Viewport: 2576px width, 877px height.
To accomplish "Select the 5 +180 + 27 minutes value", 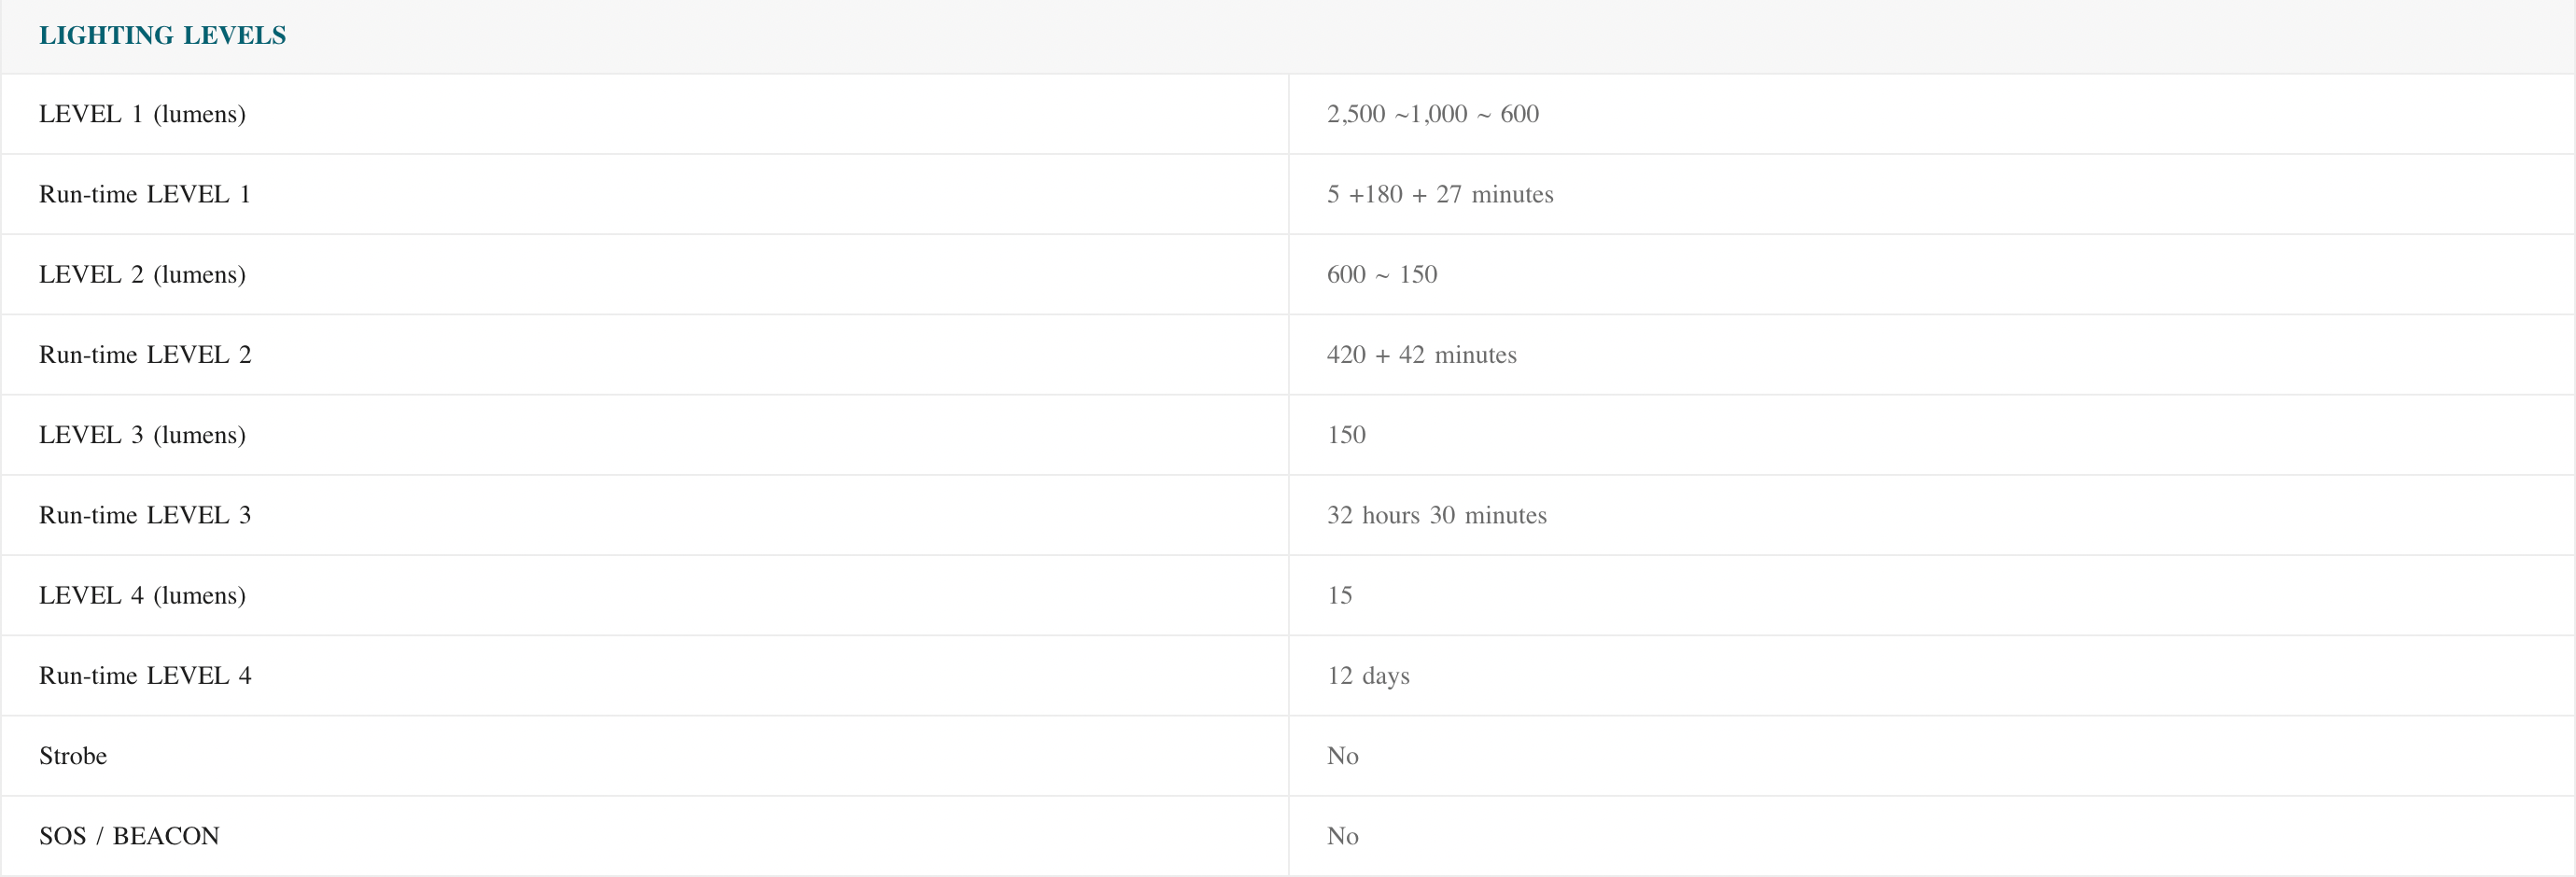I will pos(1439,194).
